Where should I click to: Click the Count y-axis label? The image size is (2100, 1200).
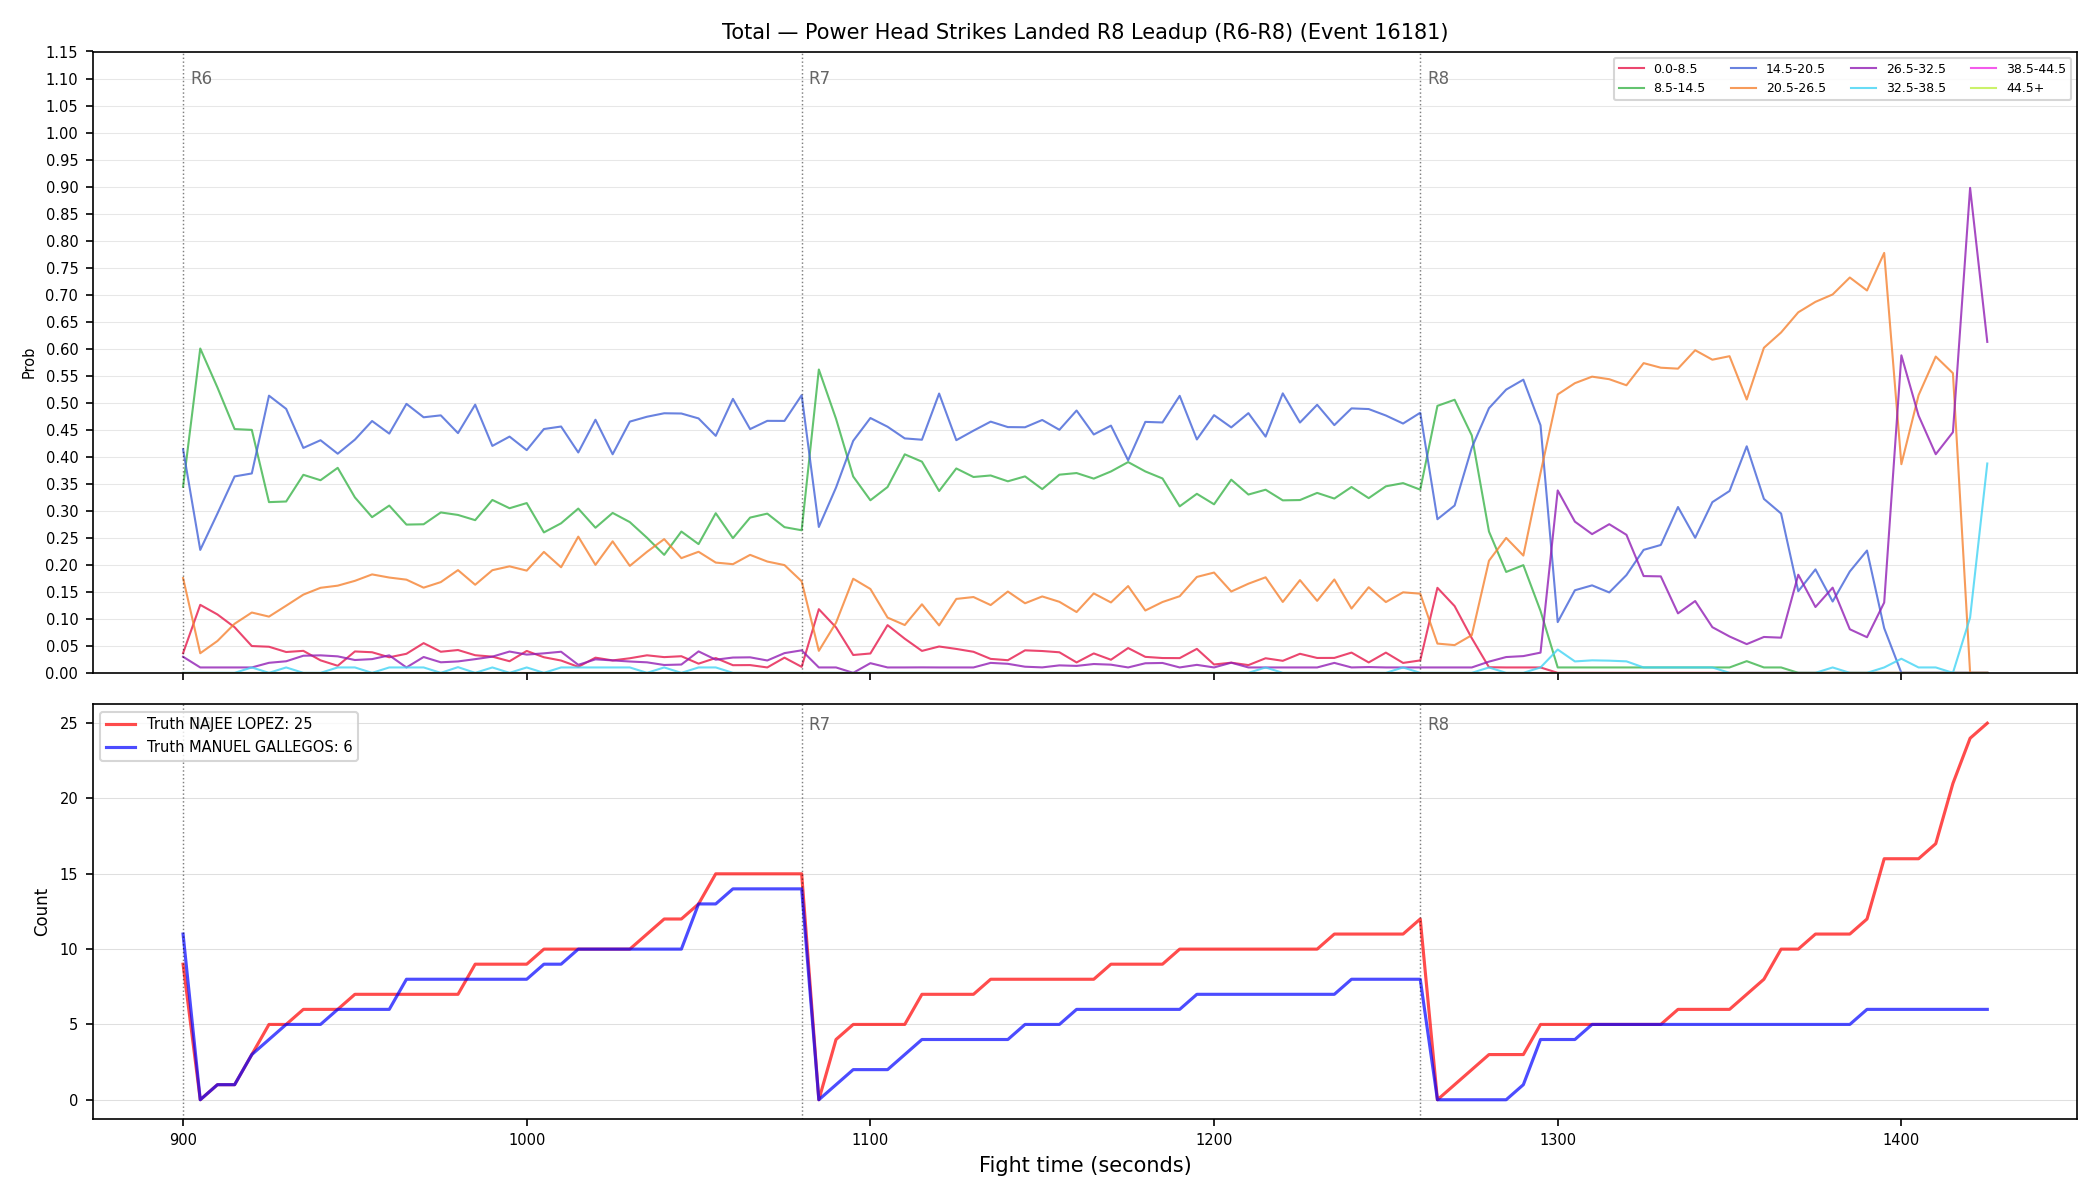pos(41,912)
